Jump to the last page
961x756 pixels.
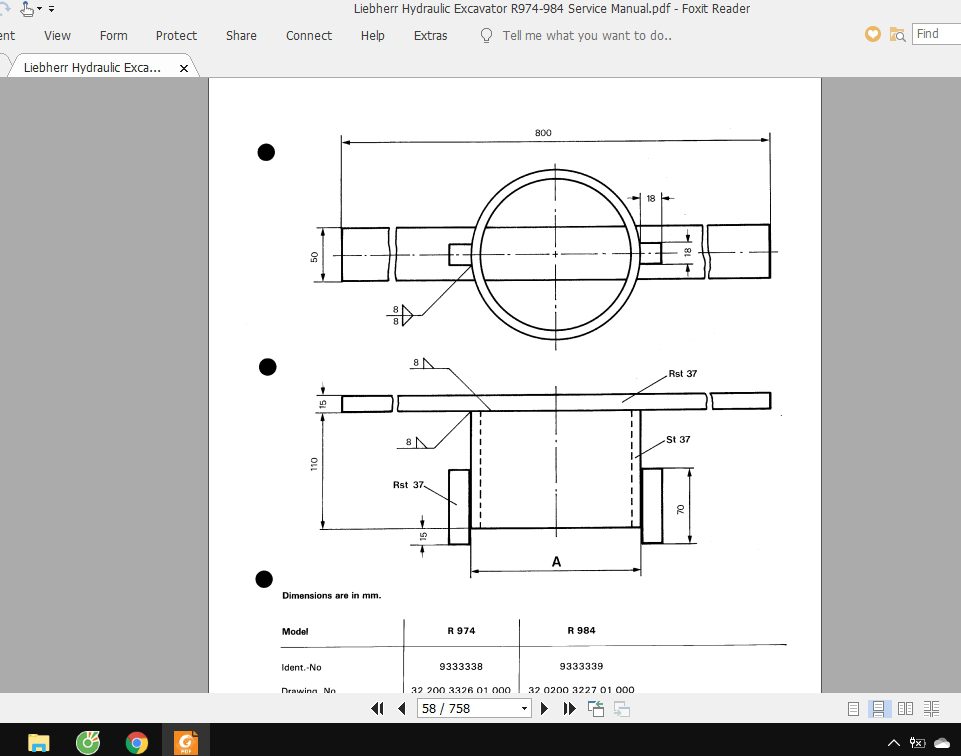tap(569, 708)
